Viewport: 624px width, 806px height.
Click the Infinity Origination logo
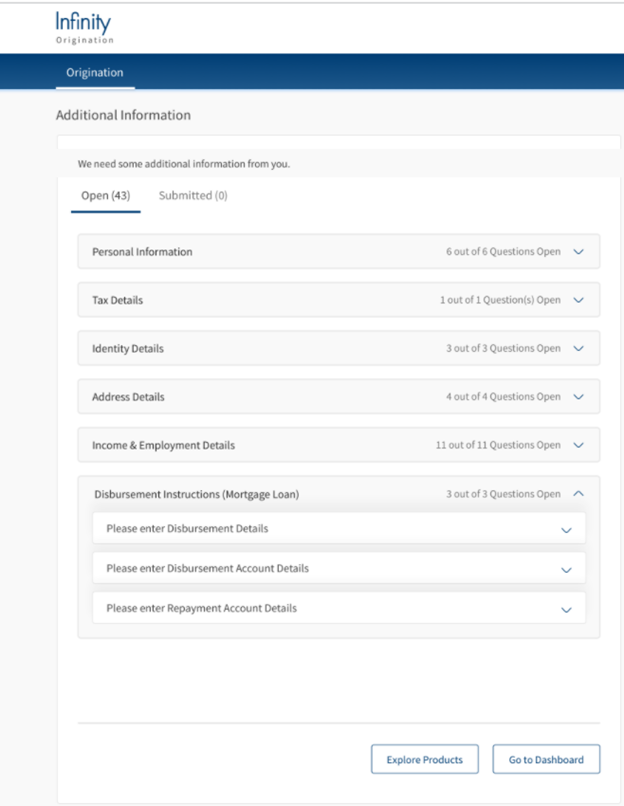84,28
